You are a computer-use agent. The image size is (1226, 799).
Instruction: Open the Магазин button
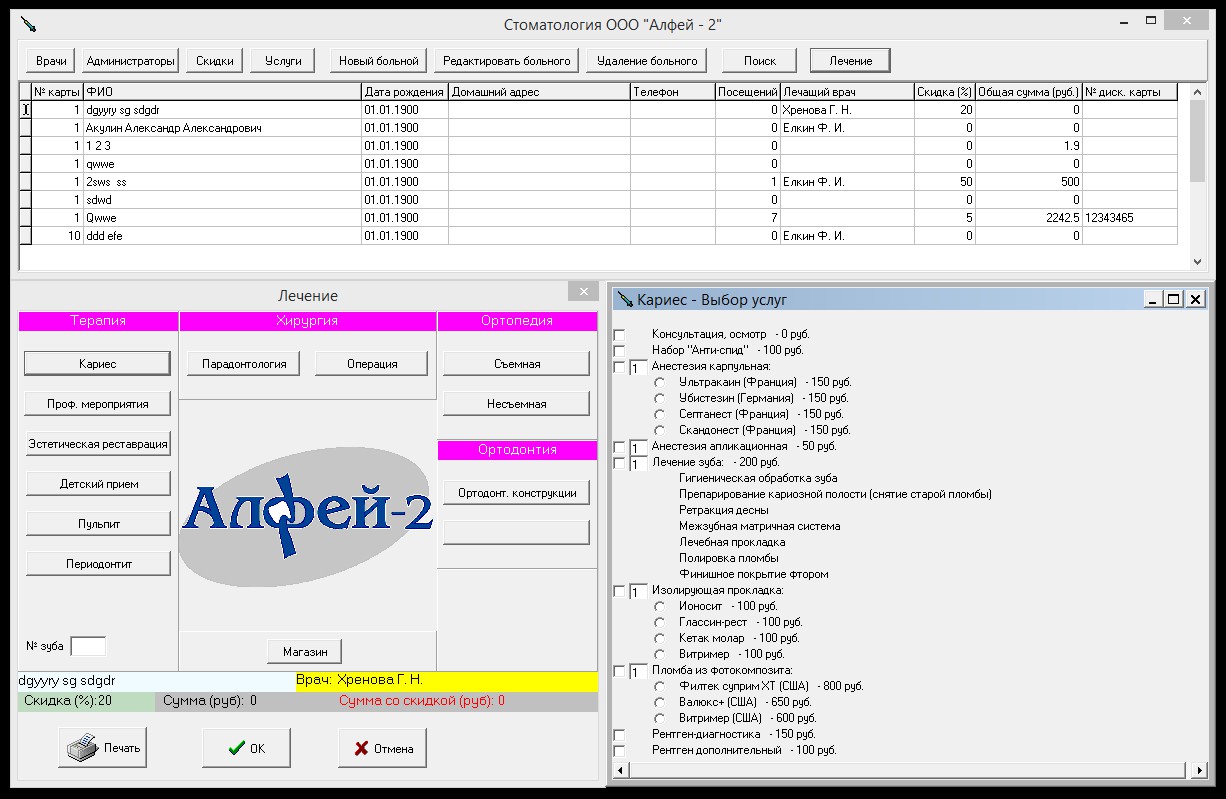coord(305,651)
